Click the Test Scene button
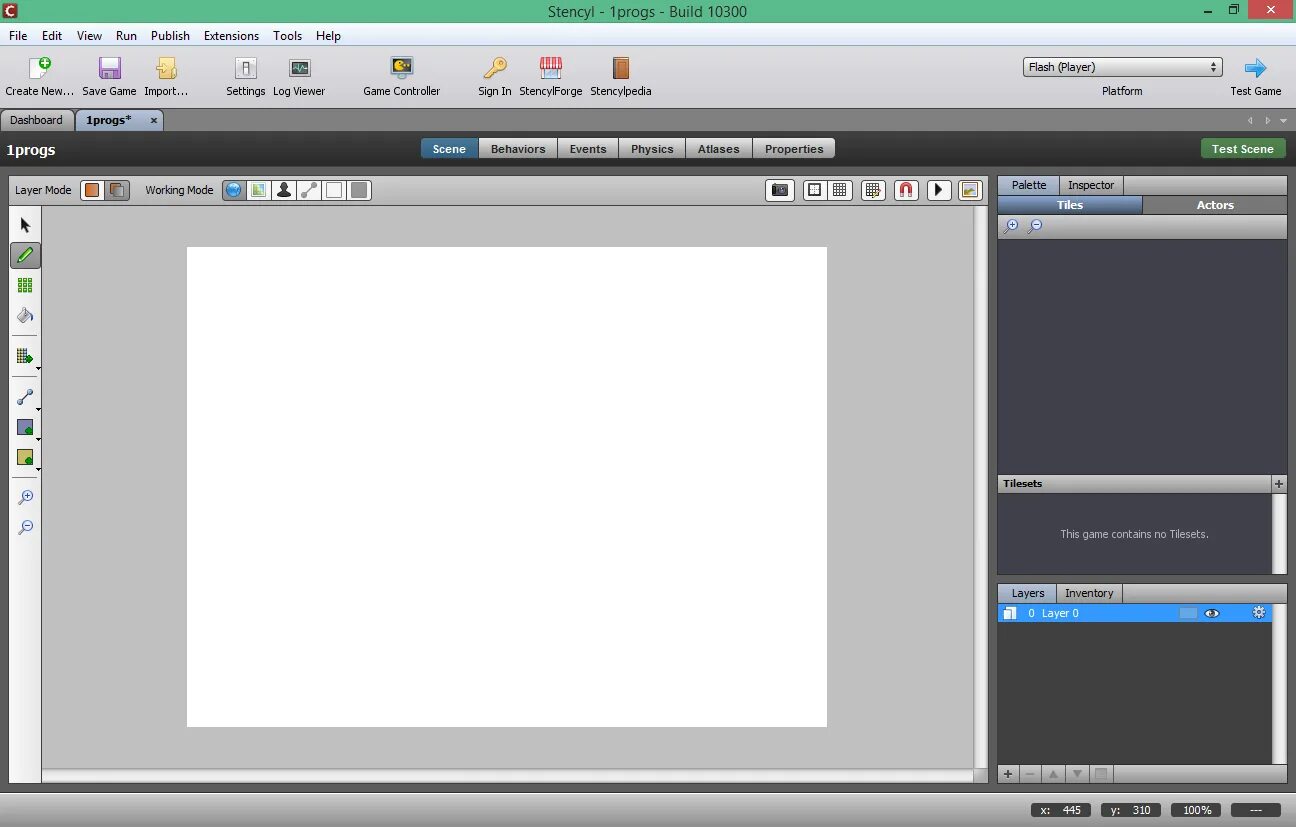The width and height of the screenshot is (1296, 827). tap(1242, 149)
